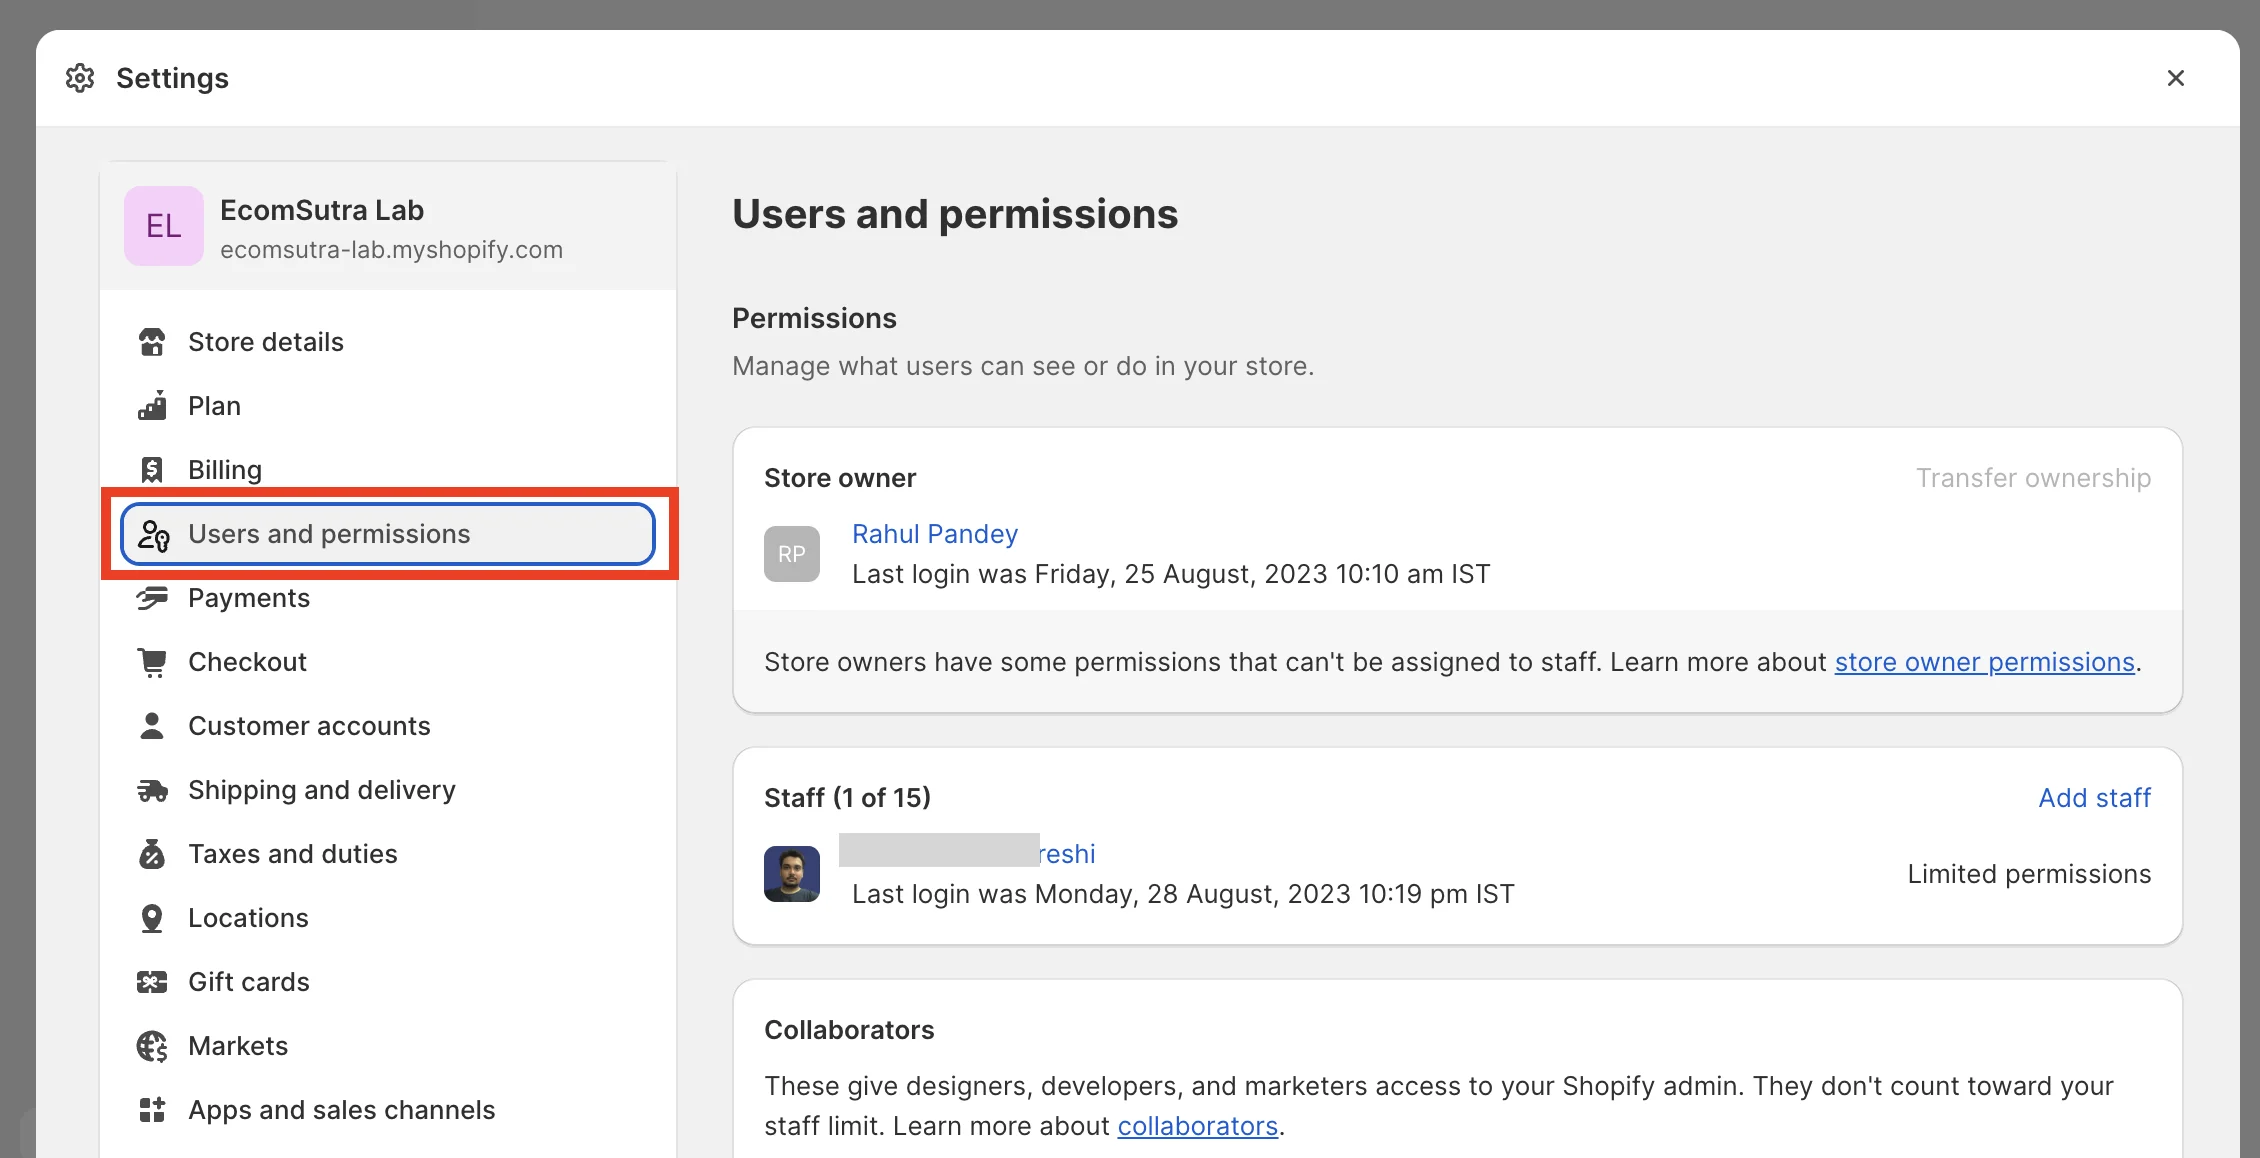Click the Limited permissions label

(x=2029, y=874)
